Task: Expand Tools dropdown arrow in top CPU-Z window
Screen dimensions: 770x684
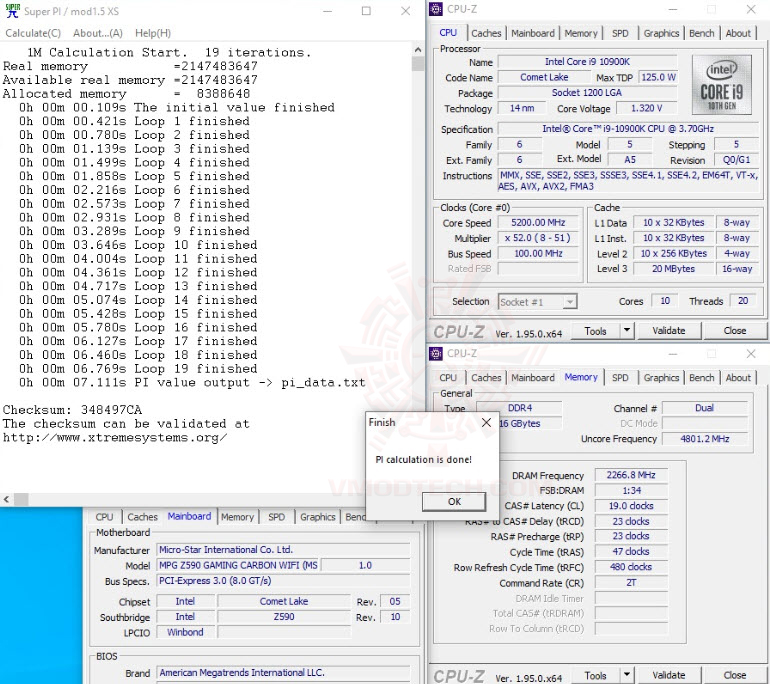Action: click(x=627, y=331)
